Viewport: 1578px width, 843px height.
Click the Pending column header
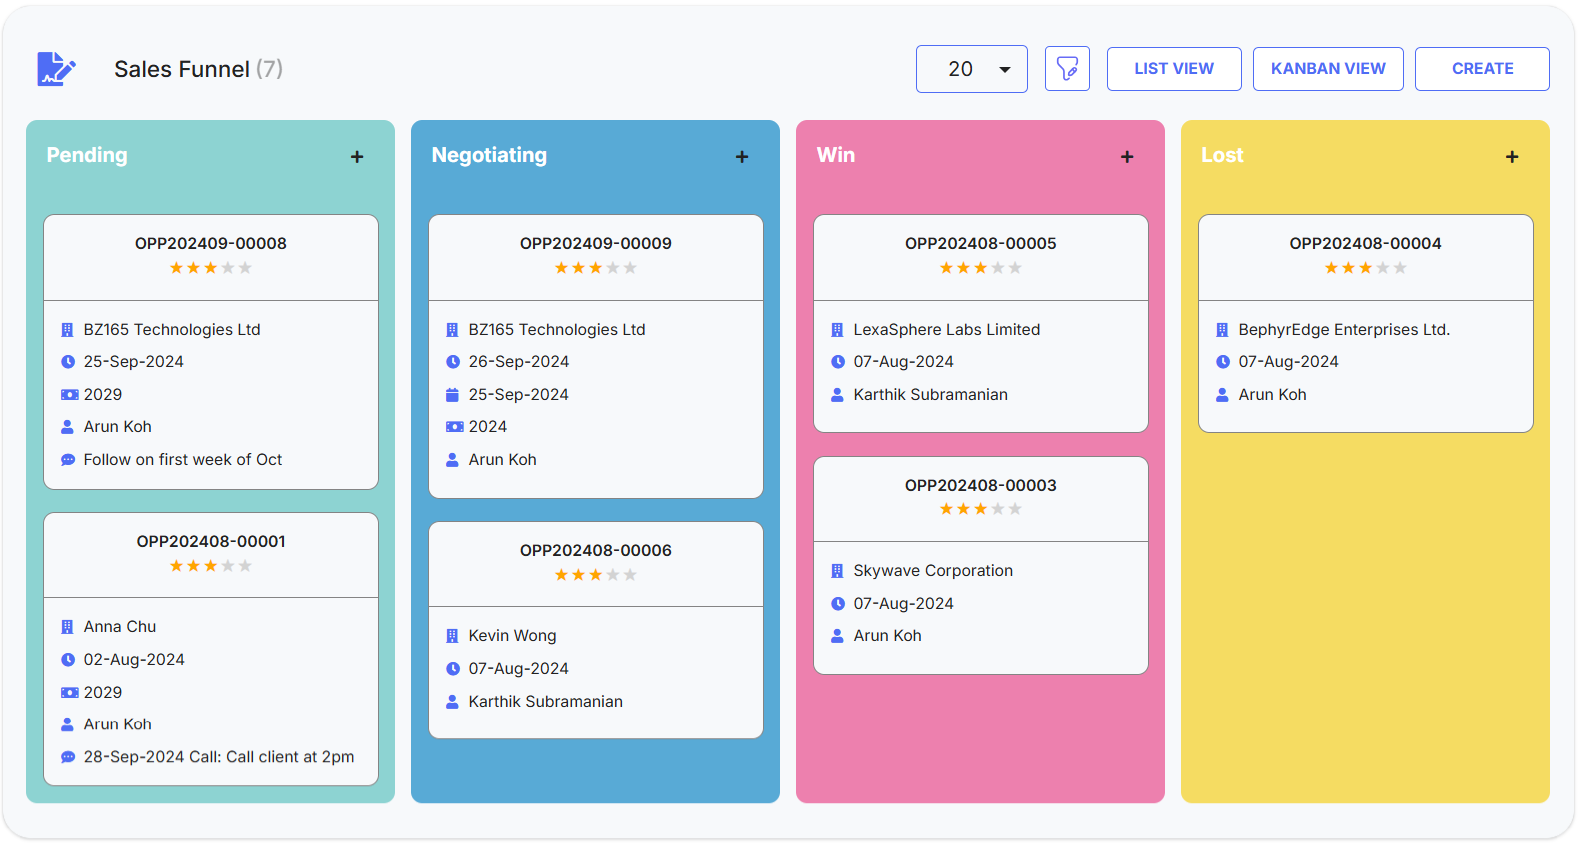(87, 155)
